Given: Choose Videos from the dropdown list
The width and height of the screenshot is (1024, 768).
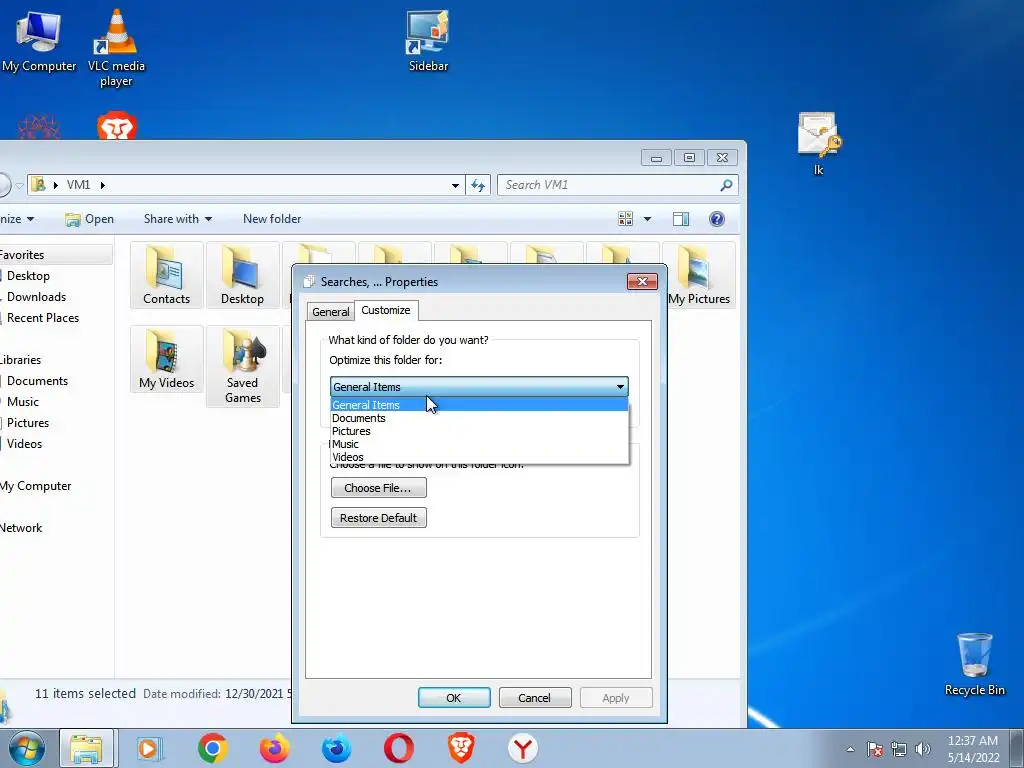Looking at the screenshot, I should click(x=479, y=457).
